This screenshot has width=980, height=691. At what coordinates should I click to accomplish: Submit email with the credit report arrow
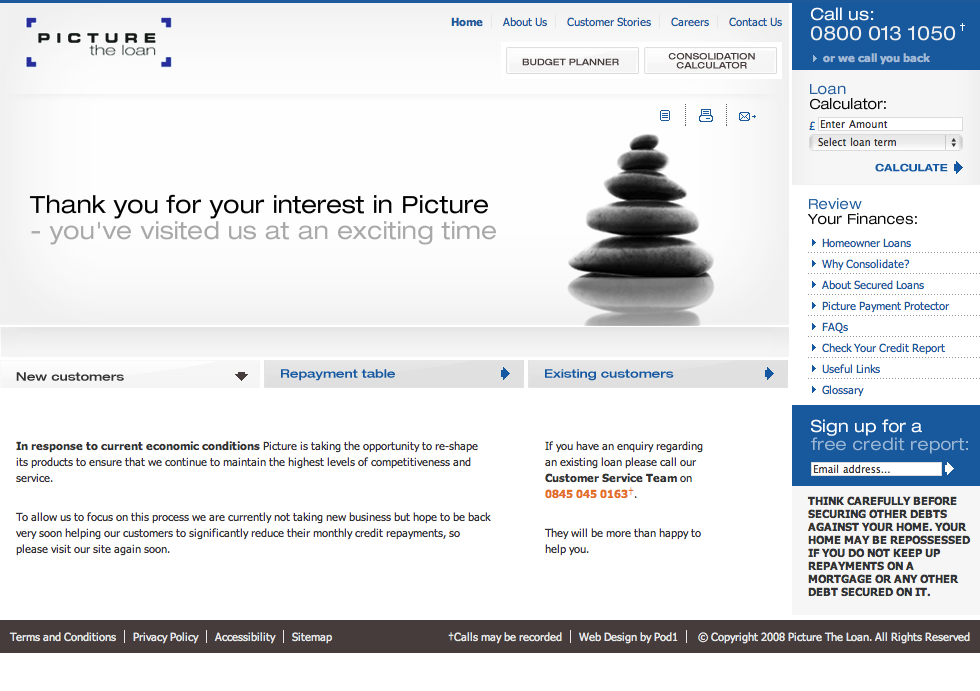949,469
